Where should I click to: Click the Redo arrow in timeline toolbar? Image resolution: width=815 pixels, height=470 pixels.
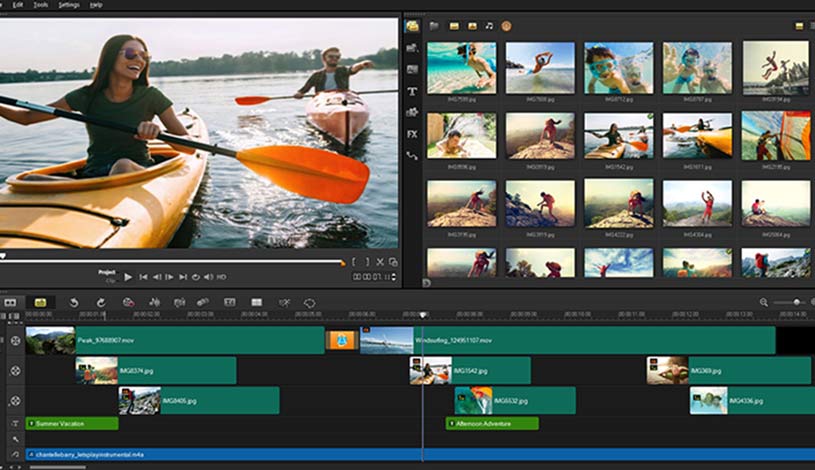[101, 302]
